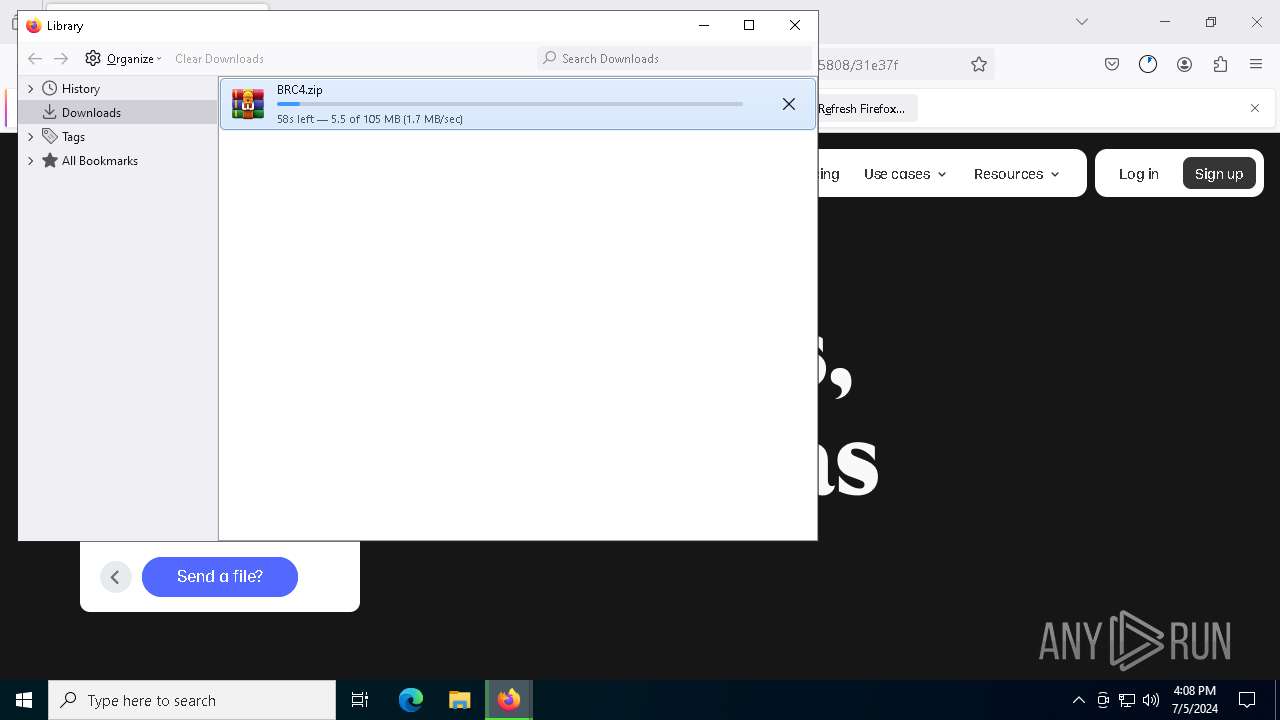
Task: Click the page URL in Firefox address bar
Action: click(x=858, y=65)
